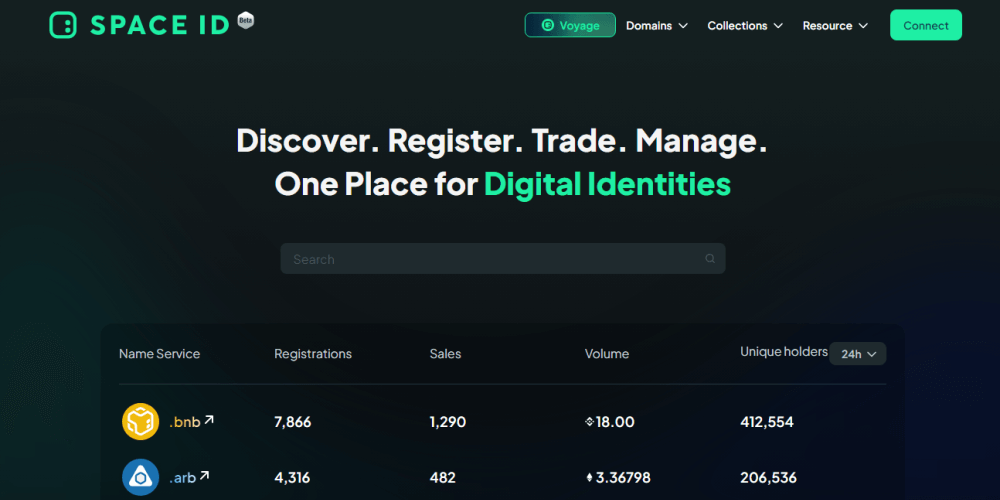
Task: Click the Connect wallet button
Action: (x=926, y=26)
